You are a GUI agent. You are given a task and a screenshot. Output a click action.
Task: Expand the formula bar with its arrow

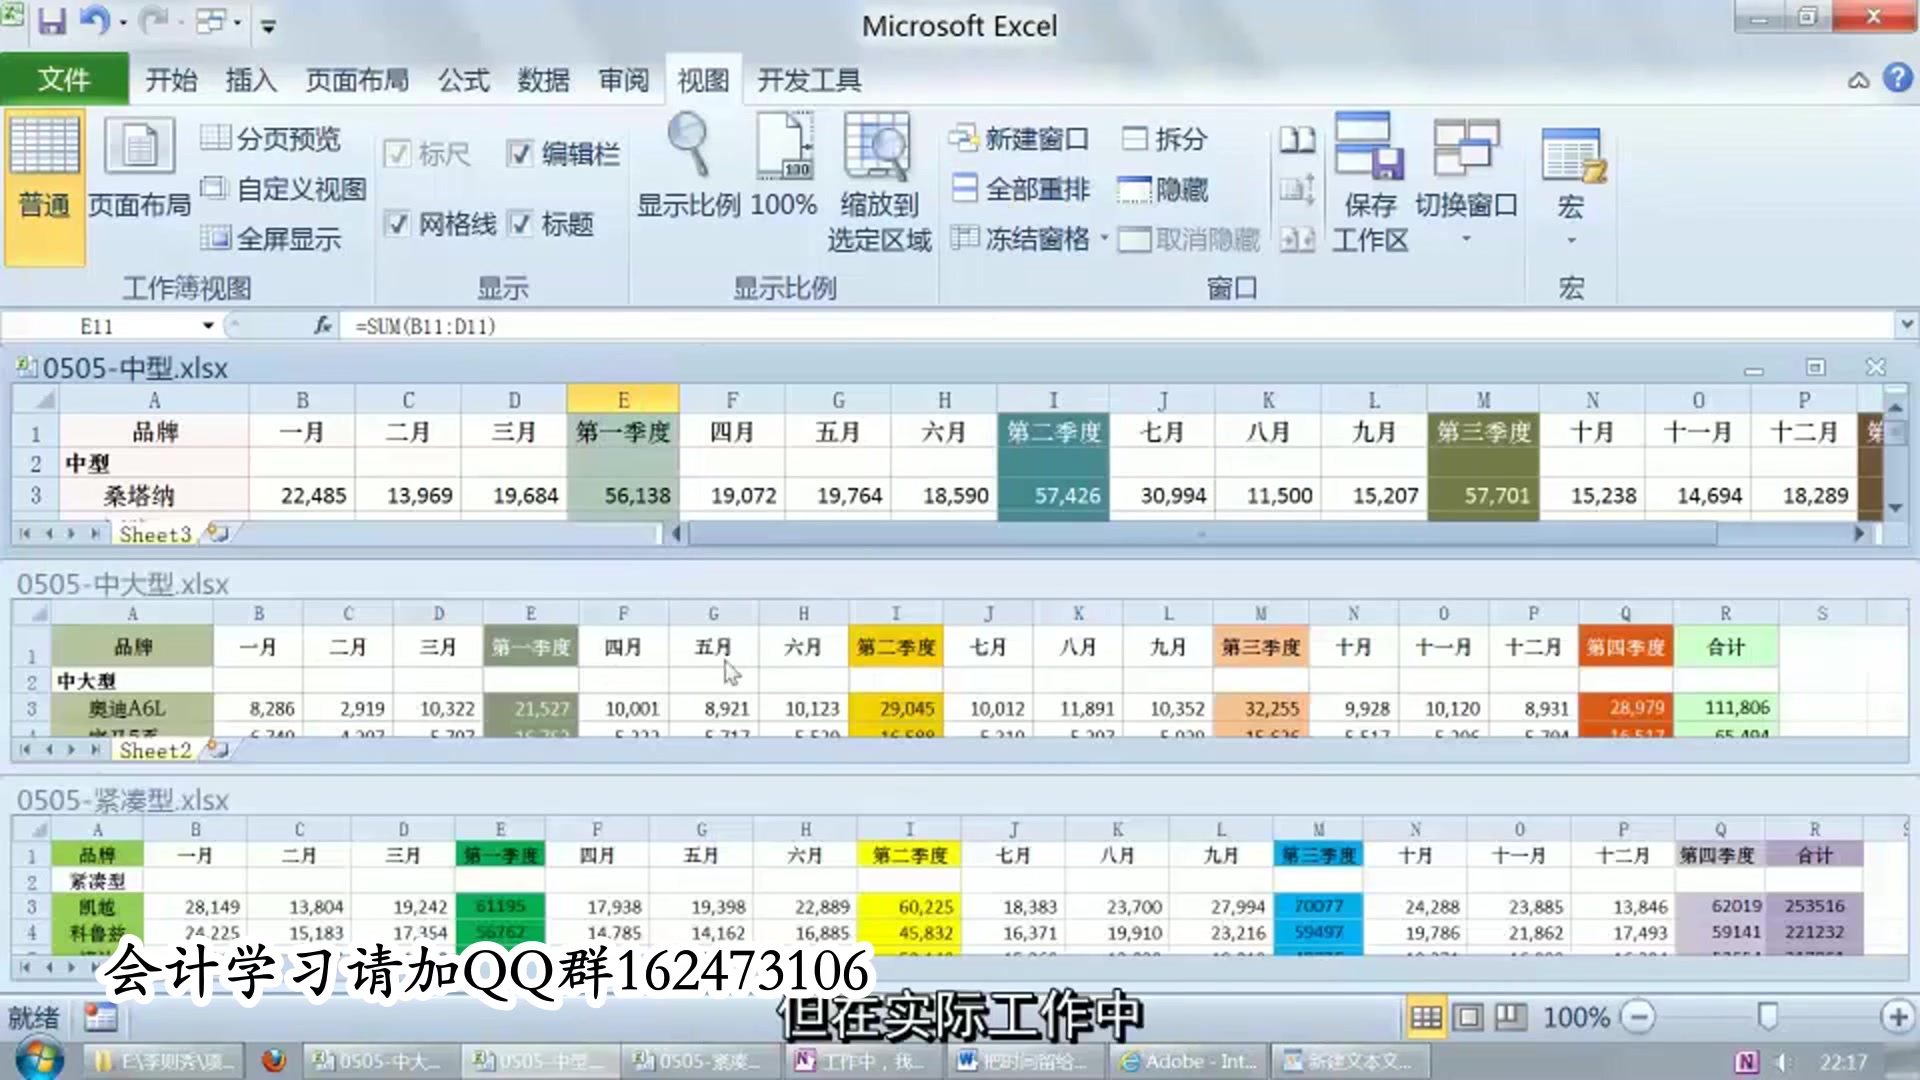pyautogui.click(x=1906, y=325)
